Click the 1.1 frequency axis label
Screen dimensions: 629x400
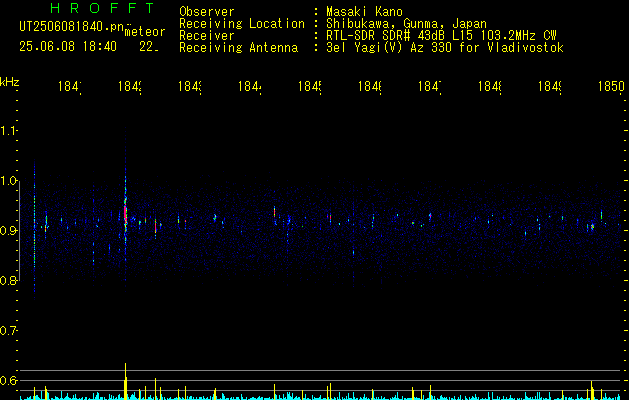(9, 131)
